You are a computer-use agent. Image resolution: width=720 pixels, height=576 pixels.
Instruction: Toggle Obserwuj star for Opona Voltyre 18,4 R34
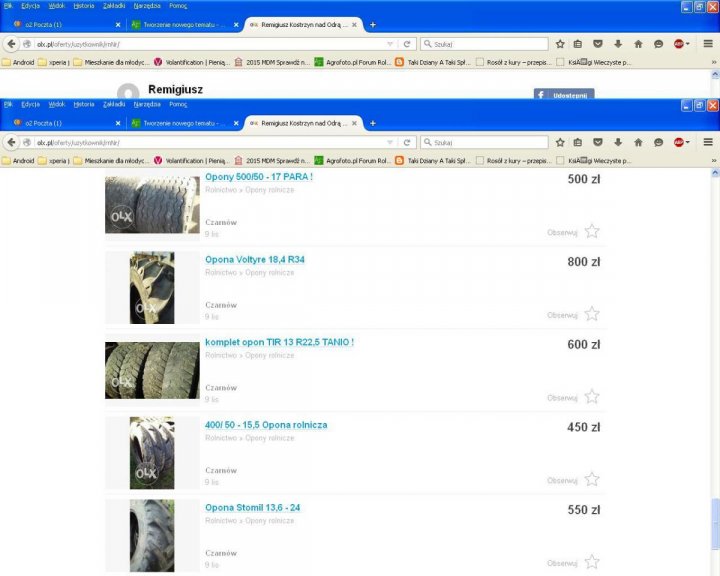(x=592, y=314)
